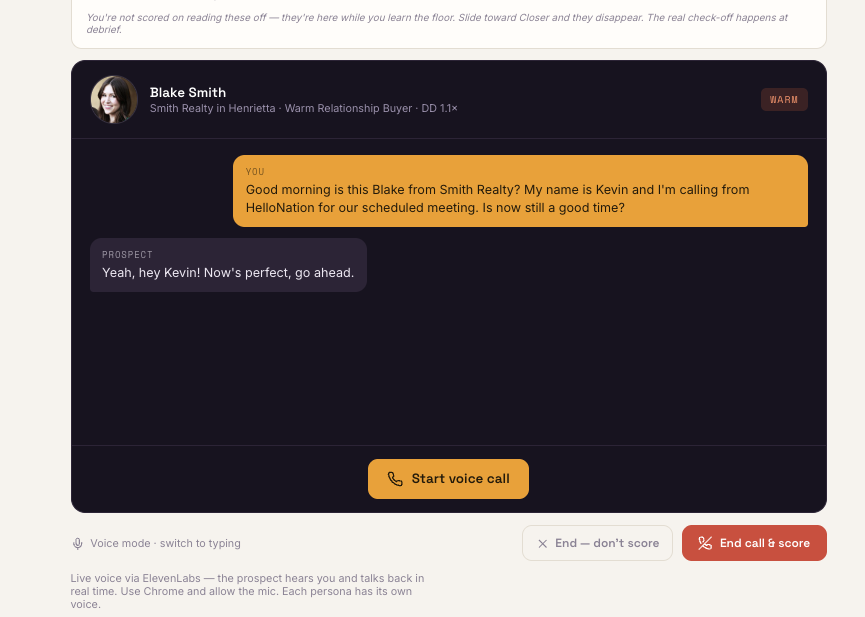Click the YOU label above your message
This screenshot has width=865, height=617.
(x=255, y=172)
